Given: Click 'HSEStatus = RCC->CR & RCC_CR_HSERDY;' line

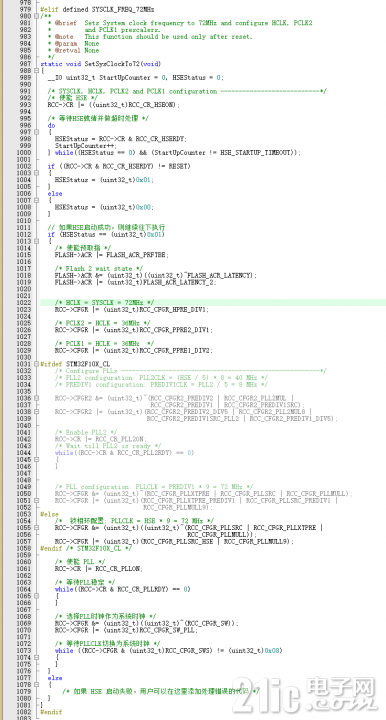Looking at the screenshot, I should [x=121, y=139].
